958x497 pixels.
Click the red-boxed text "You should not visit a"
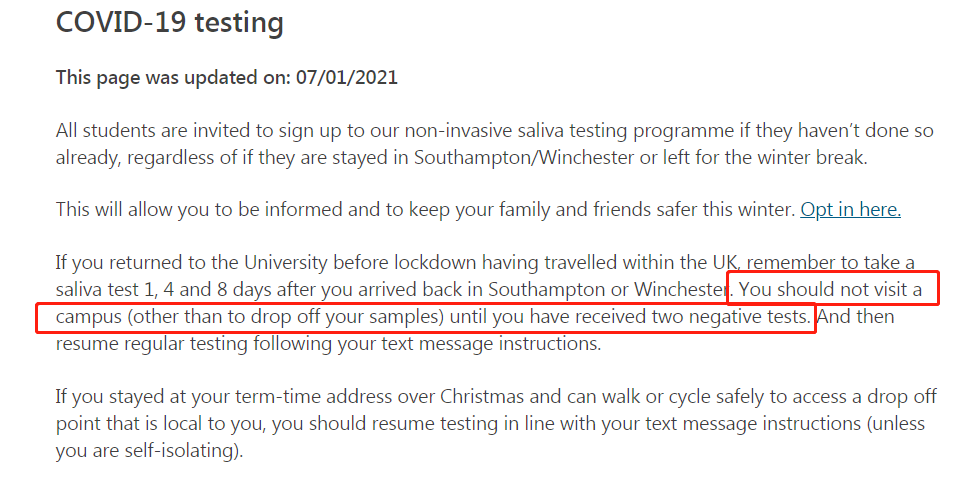click(836, 291)
